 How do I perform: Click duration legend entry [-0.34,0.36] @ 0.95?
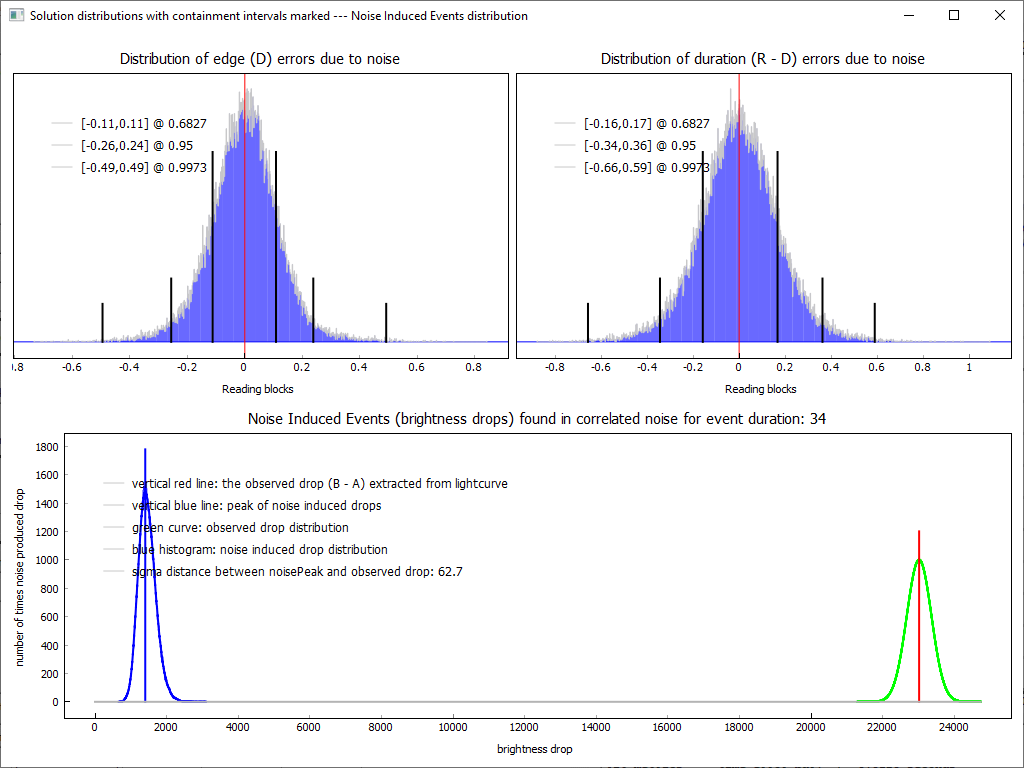(639, 146)
